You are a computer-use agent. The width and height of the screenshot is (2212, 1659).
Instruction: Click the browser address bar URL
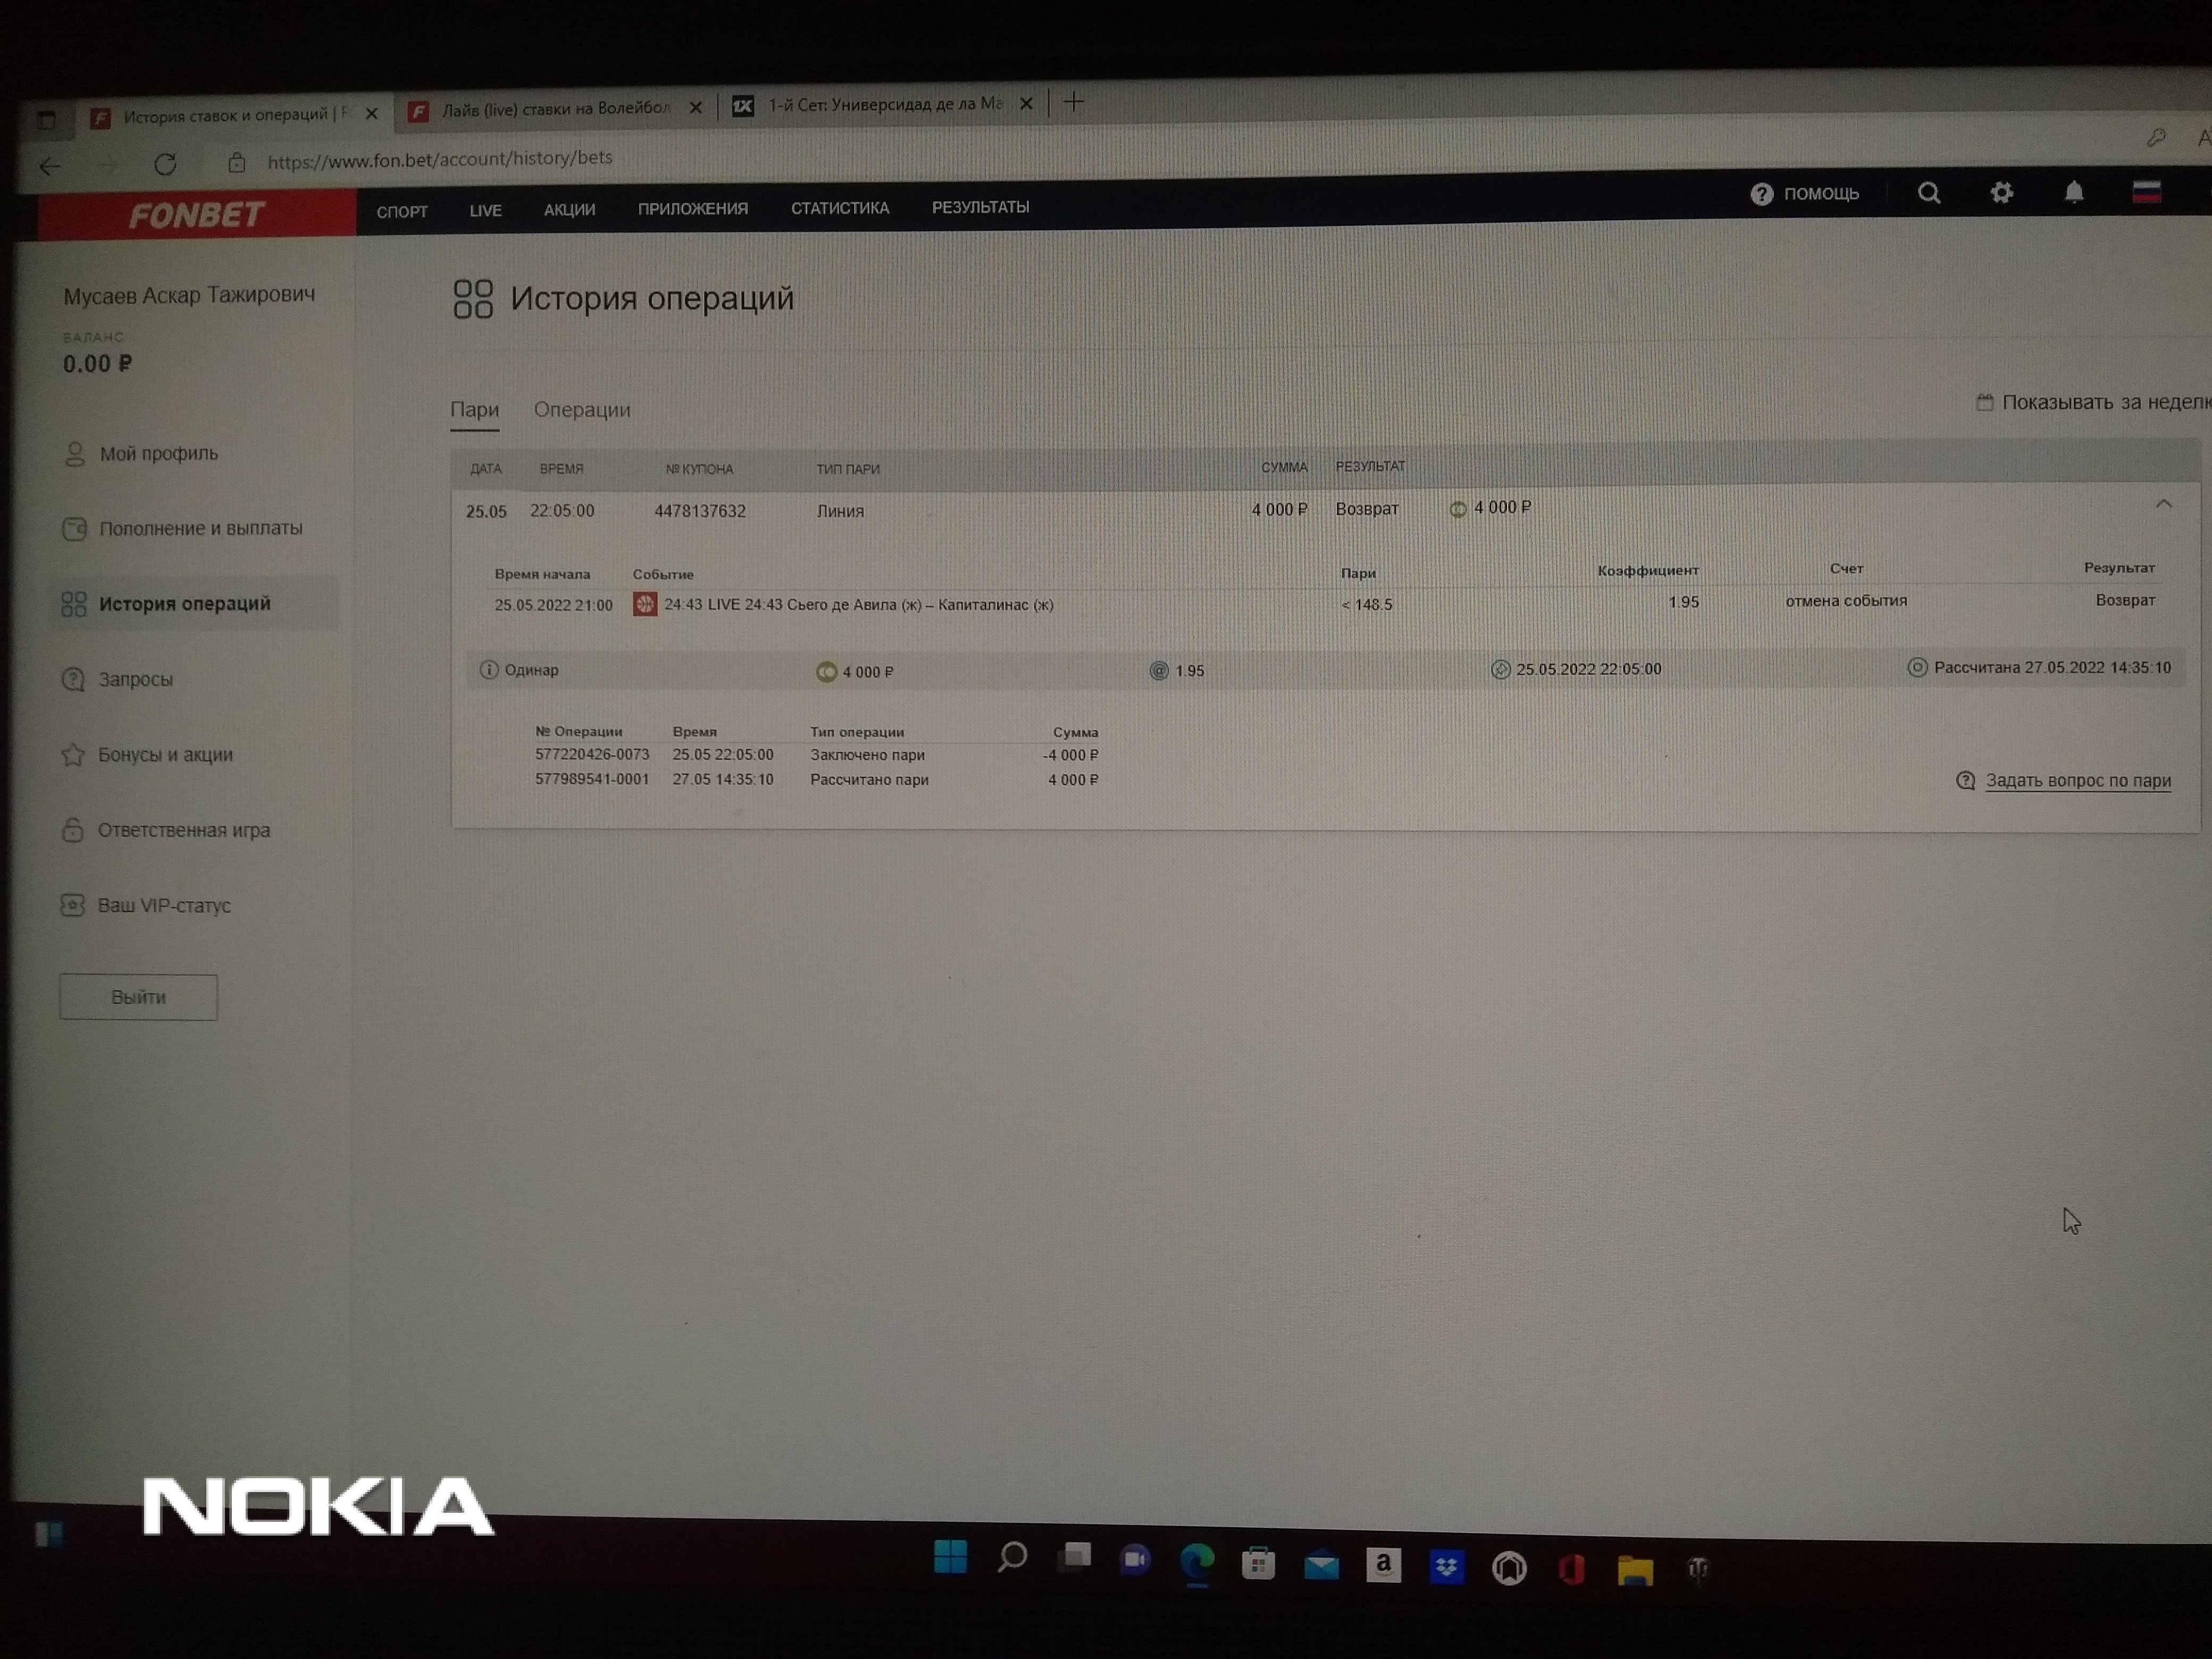click(440, 158)
